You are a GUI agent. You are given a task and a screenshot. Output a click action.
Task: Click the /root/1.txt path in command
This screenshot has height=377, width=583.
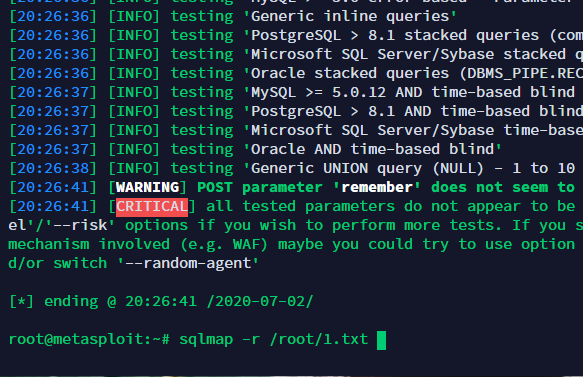pyautogui.click(x=319, y=339)
